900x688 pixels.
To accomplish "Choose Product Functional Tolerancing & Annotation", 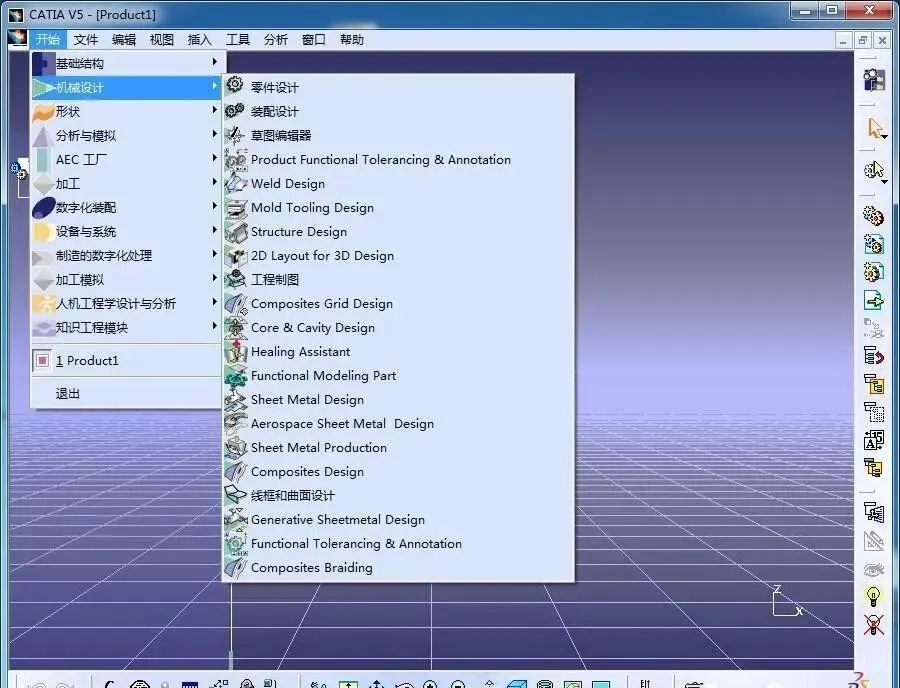I will (x=398, y=160).
